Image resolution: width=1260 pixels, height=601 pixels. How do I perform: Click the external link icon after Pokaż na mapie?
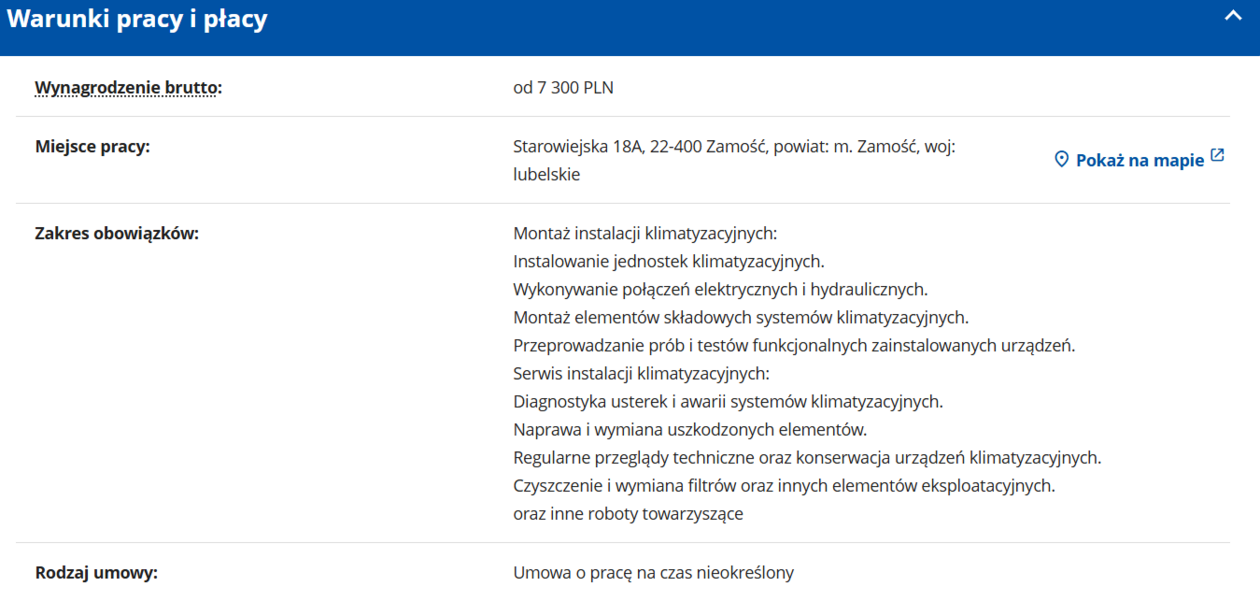pos(1217,156)
